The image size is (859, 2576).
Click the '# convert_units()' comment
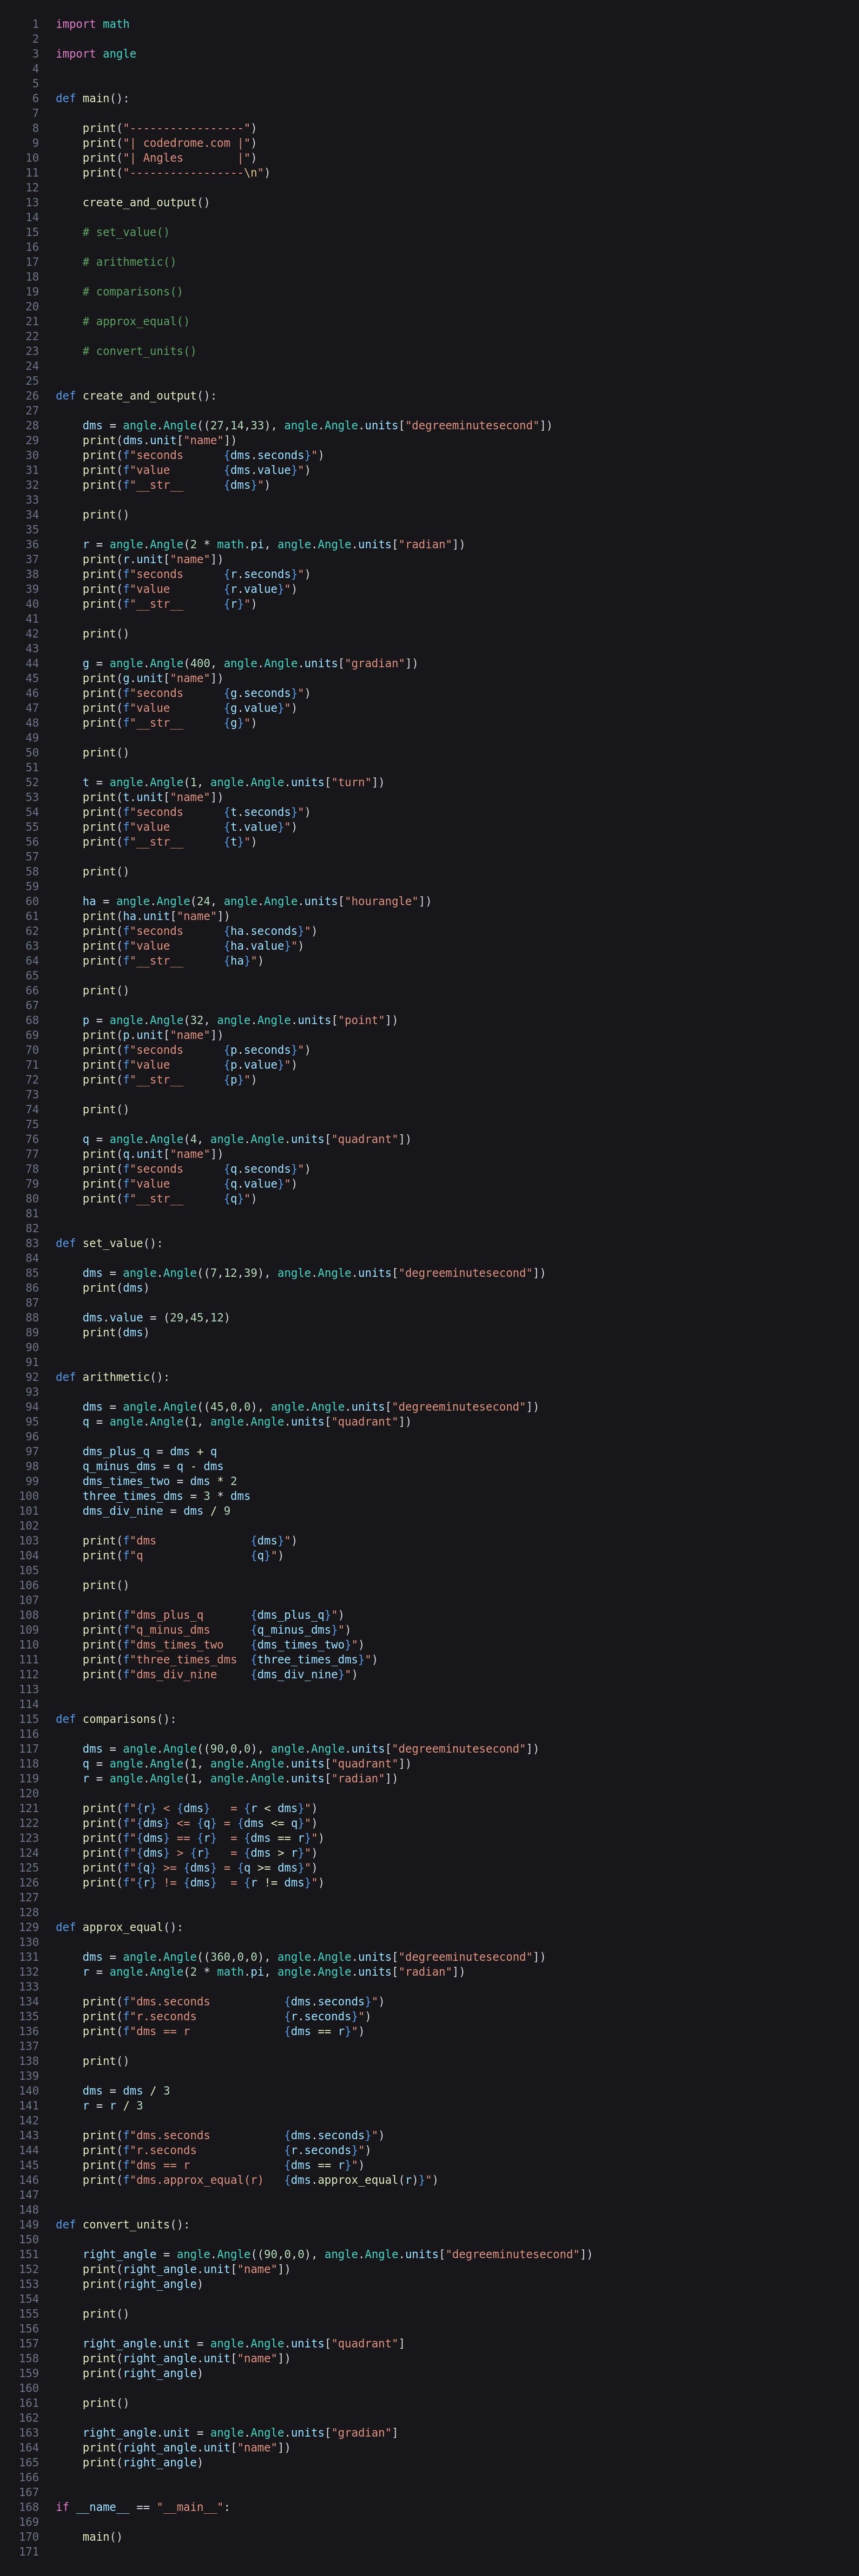coord(139,351)
